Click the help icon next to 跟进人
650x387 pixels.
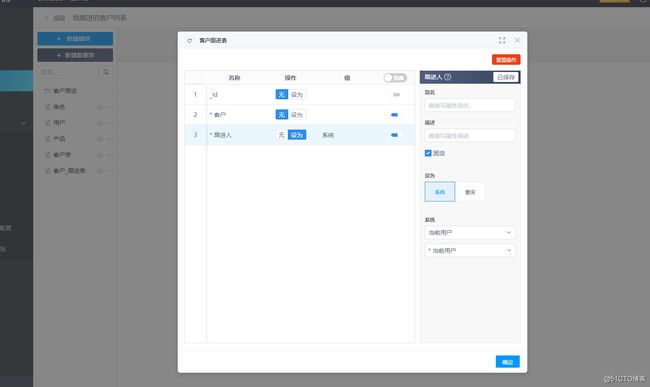click(x=448, y=77)
